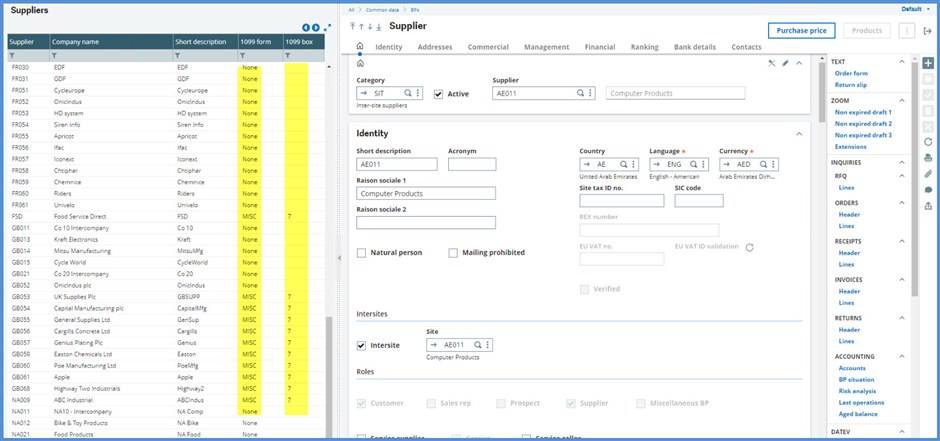Toggle the Intersite checkbox
940x441 pixels.
361,345
